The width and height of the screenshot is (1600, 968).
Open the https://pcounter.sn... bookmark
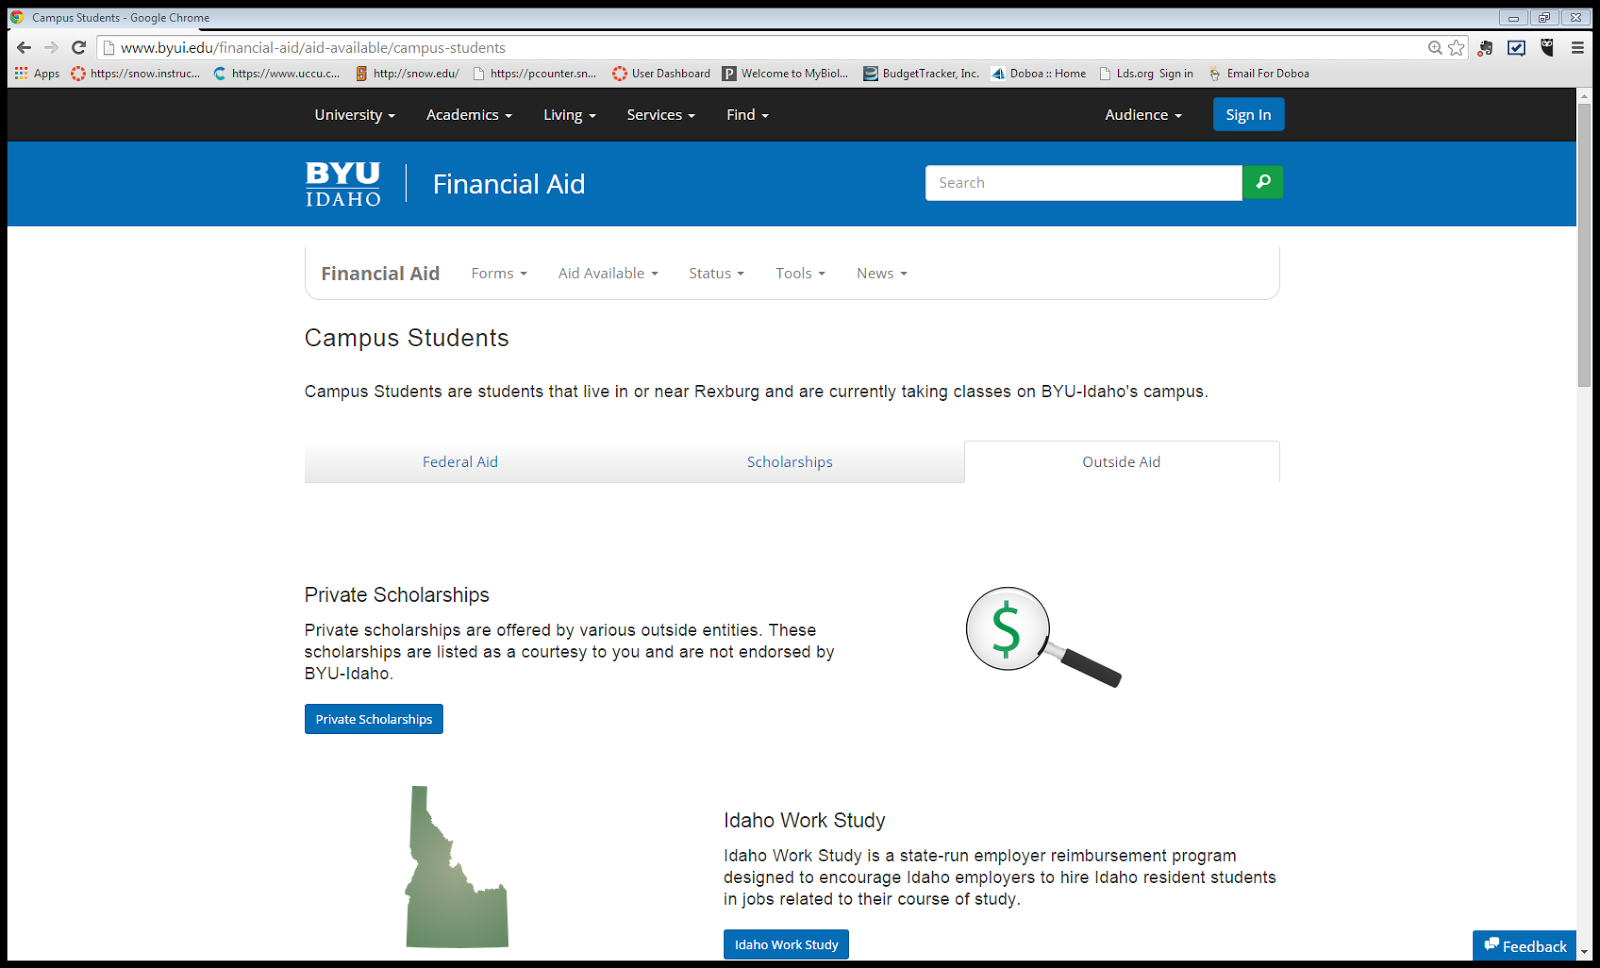coord(535,73)
